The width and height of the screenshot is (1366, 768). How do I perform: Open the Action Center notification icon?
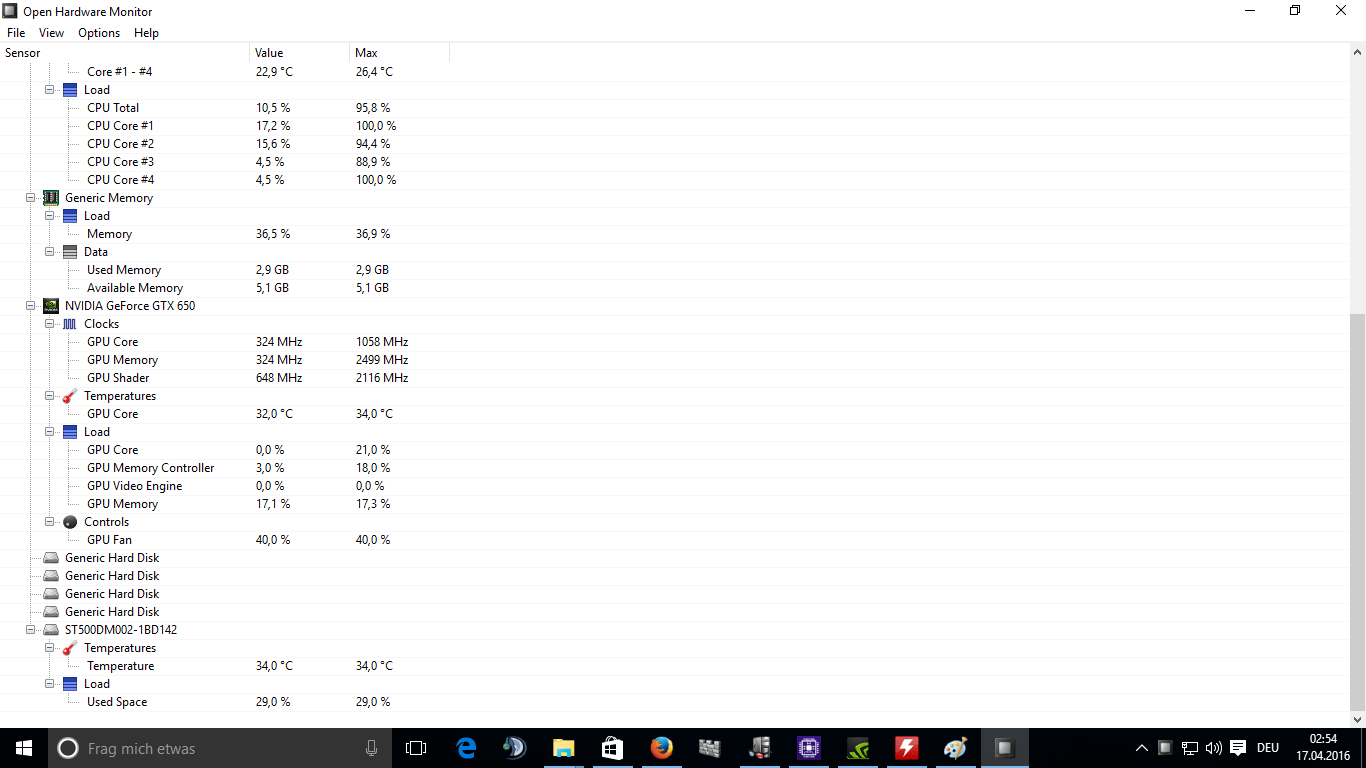tap(1238, 748)
